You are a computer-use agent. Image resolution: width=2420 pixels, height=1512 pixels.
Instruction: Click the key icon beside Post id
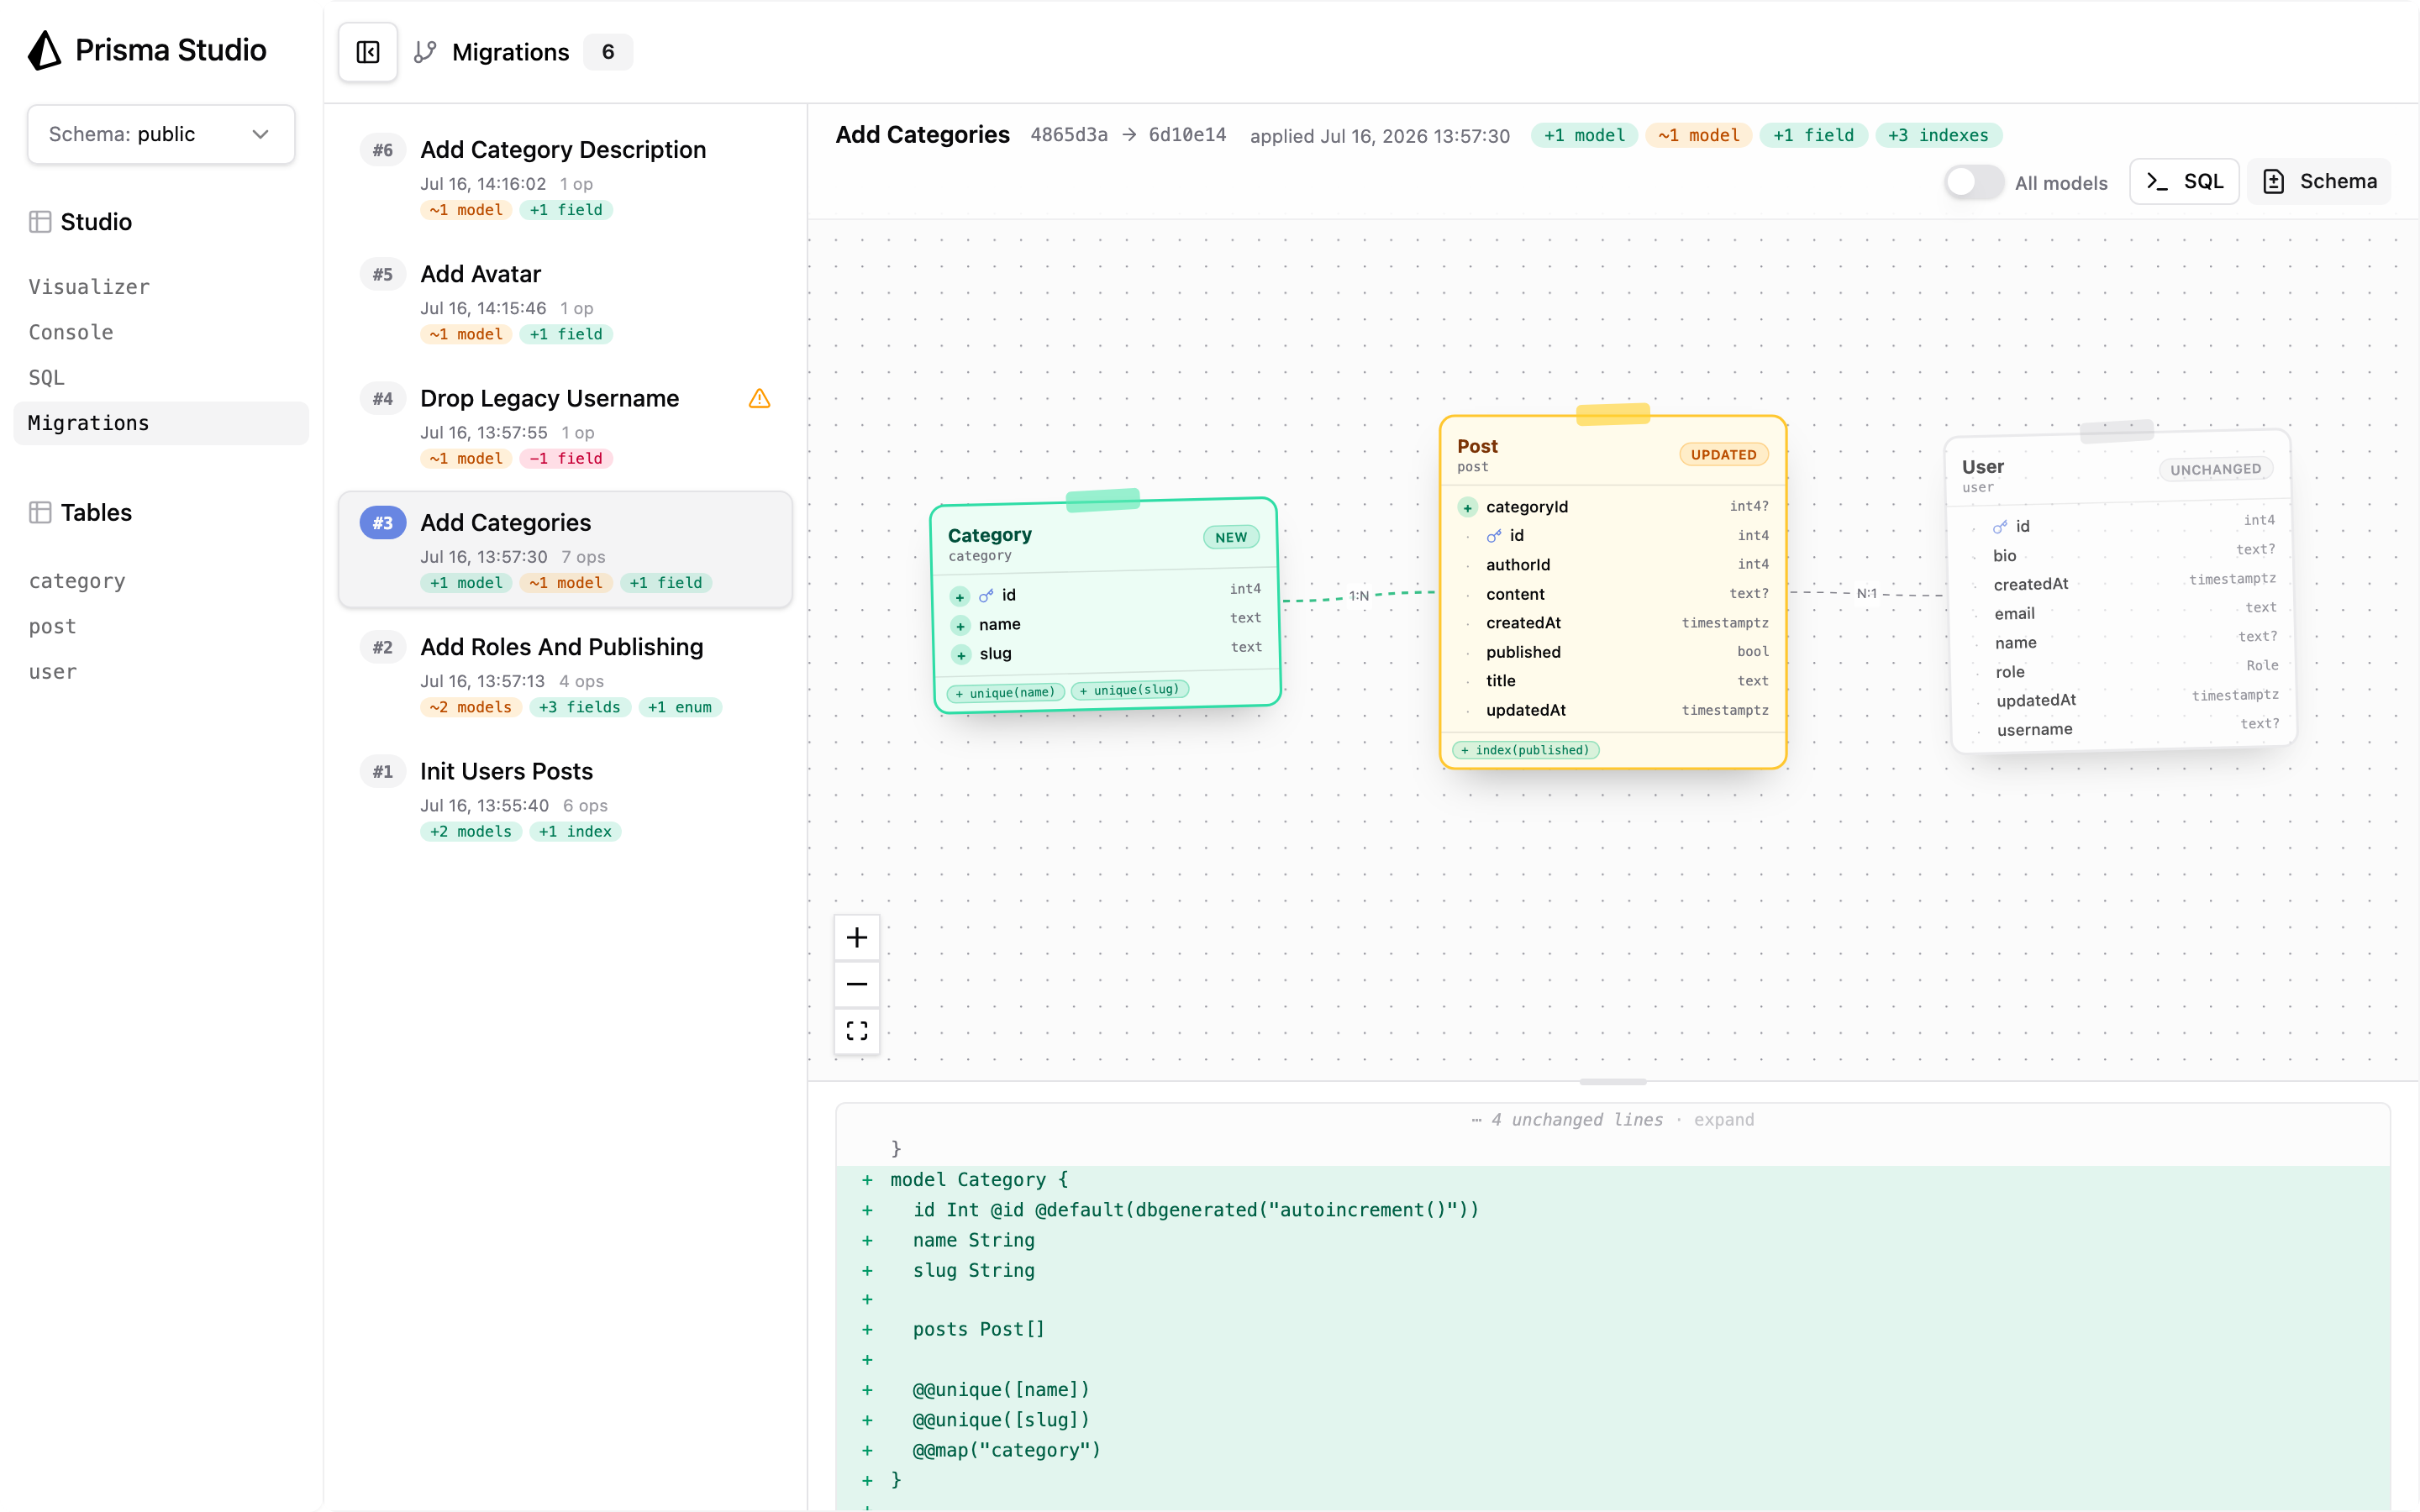coord(1494,536)
